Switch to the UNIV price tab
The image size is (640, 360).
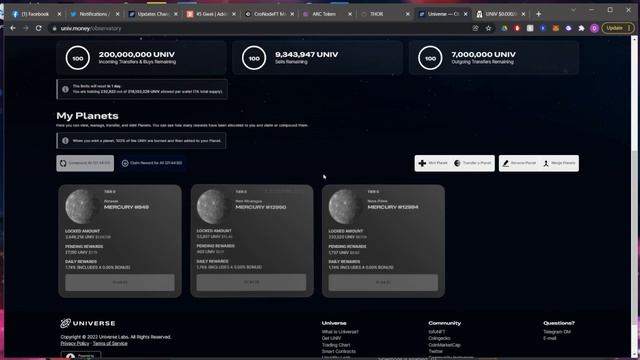click(501, 14)
